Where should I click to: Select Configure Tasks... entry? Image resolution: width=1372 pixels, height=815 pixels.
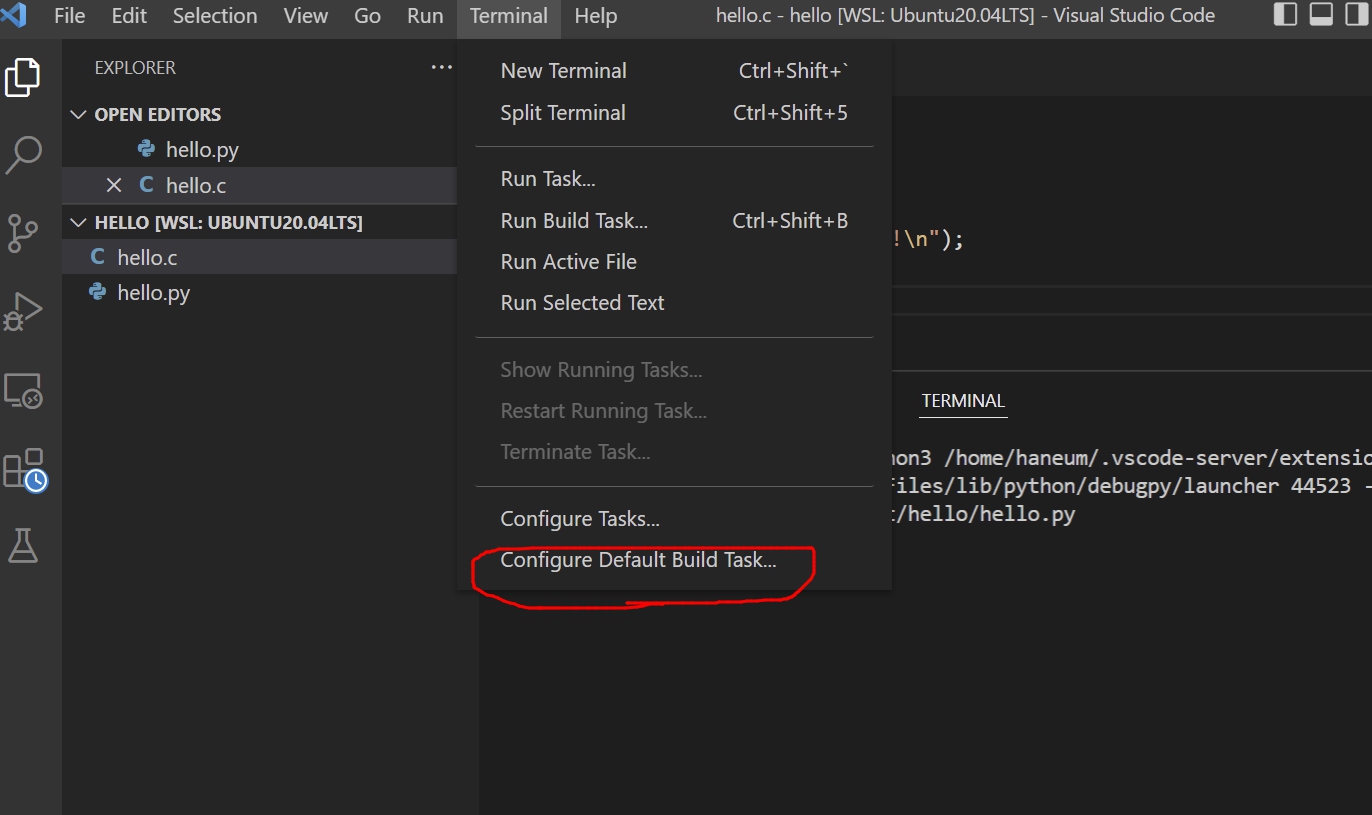point(674,519)
